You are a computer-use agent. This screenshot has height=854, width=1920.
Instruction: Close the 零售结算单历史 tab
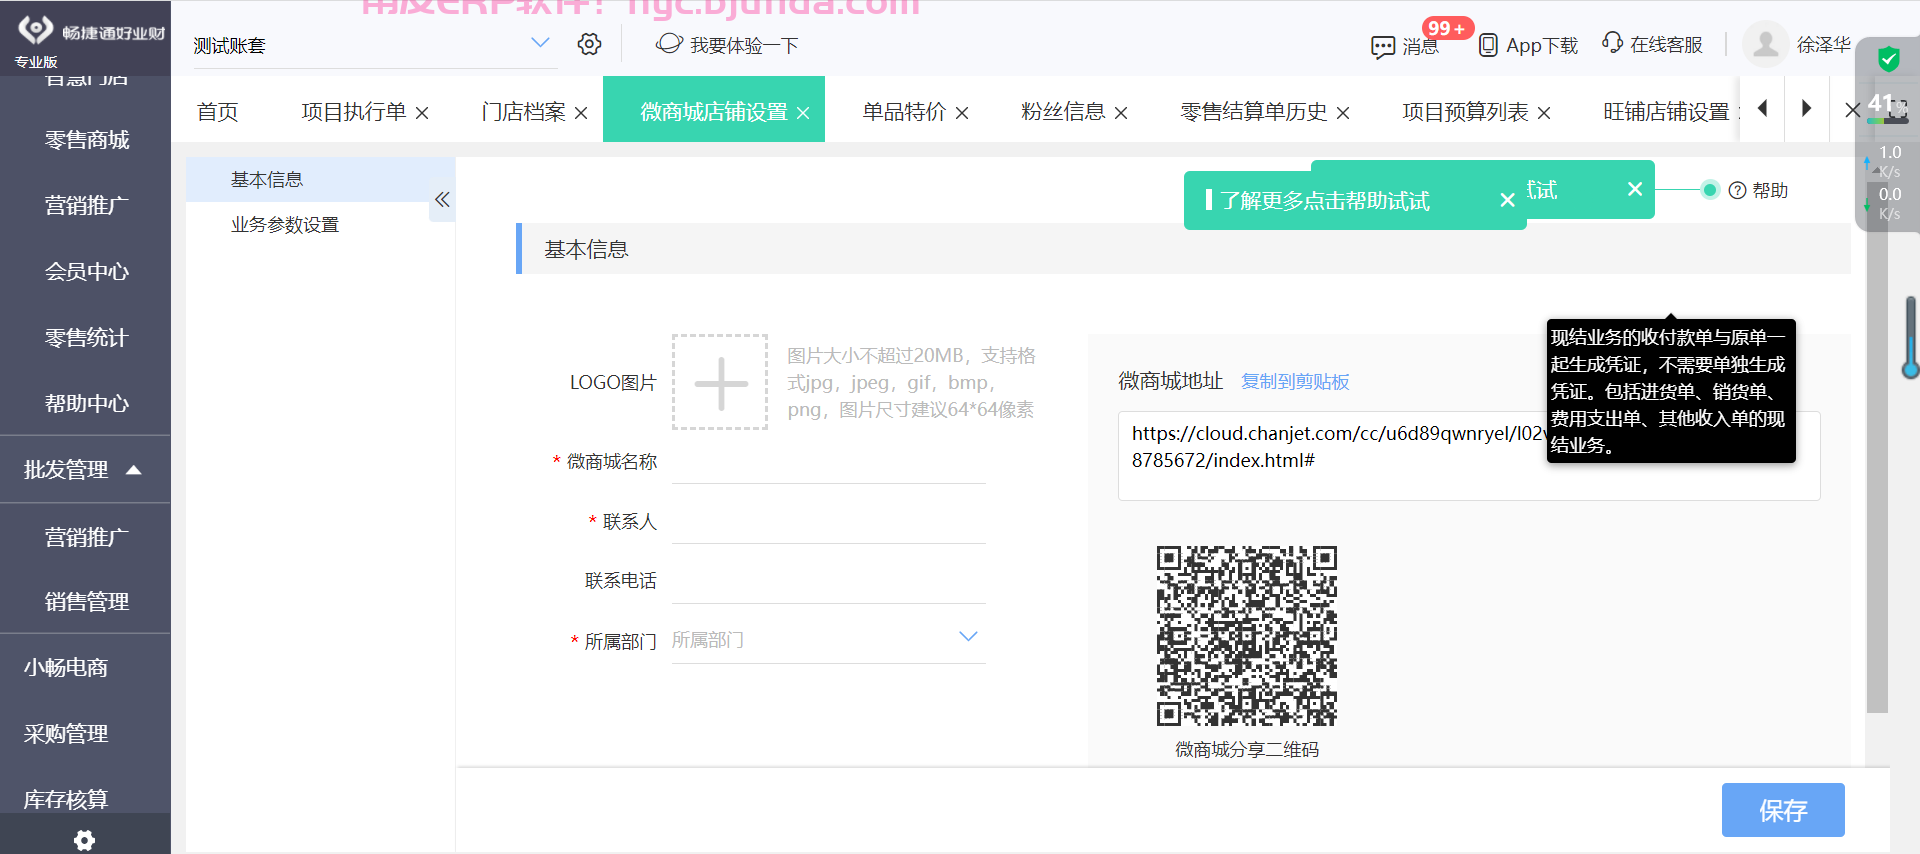coord(1343,113)
